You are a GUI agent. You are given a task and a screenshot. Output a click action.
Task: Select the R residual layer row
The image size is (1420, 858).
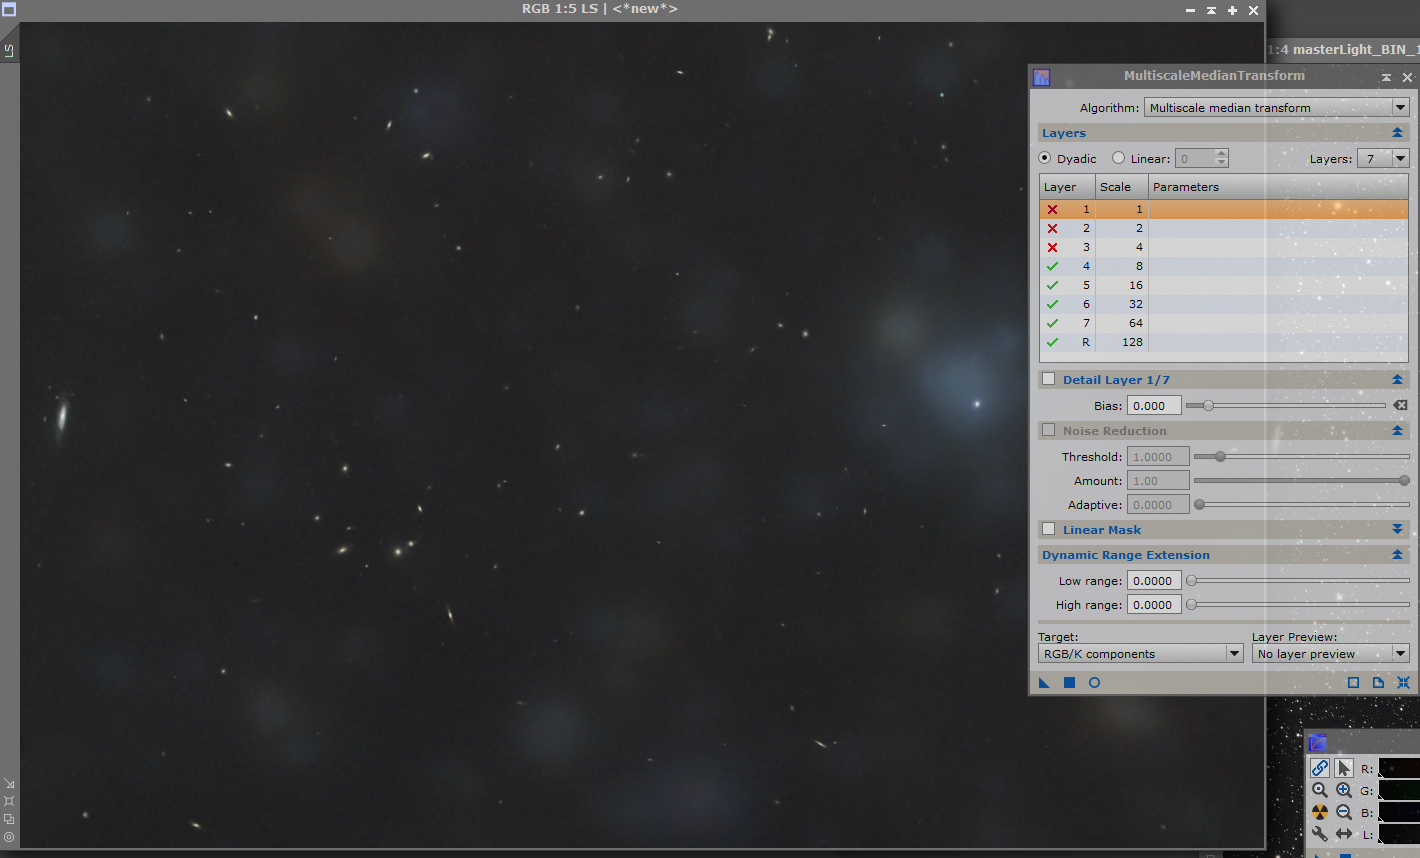pos(1223,342)
